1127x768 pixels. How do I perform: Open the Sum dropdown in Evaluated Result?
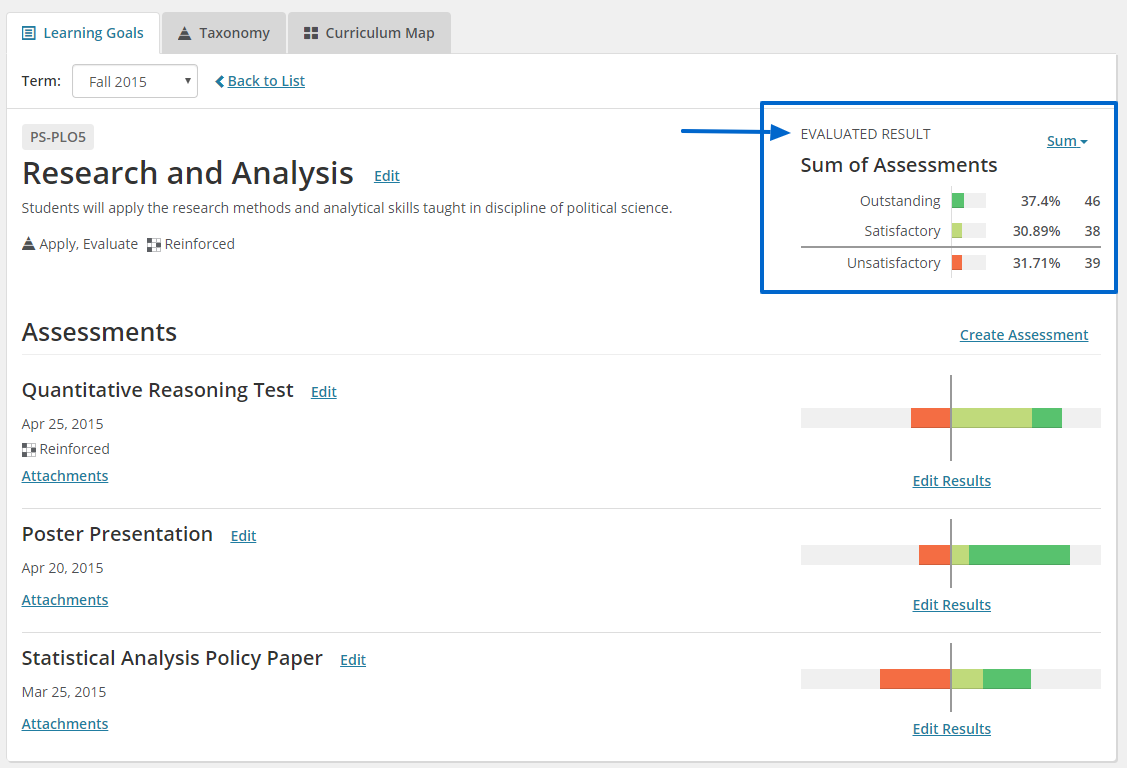[1067, 141]
